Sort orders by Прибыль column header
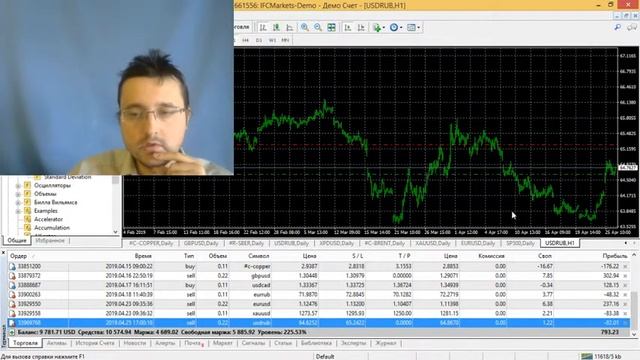The width and height of the screenshot is (640, 360). point(615,256)
